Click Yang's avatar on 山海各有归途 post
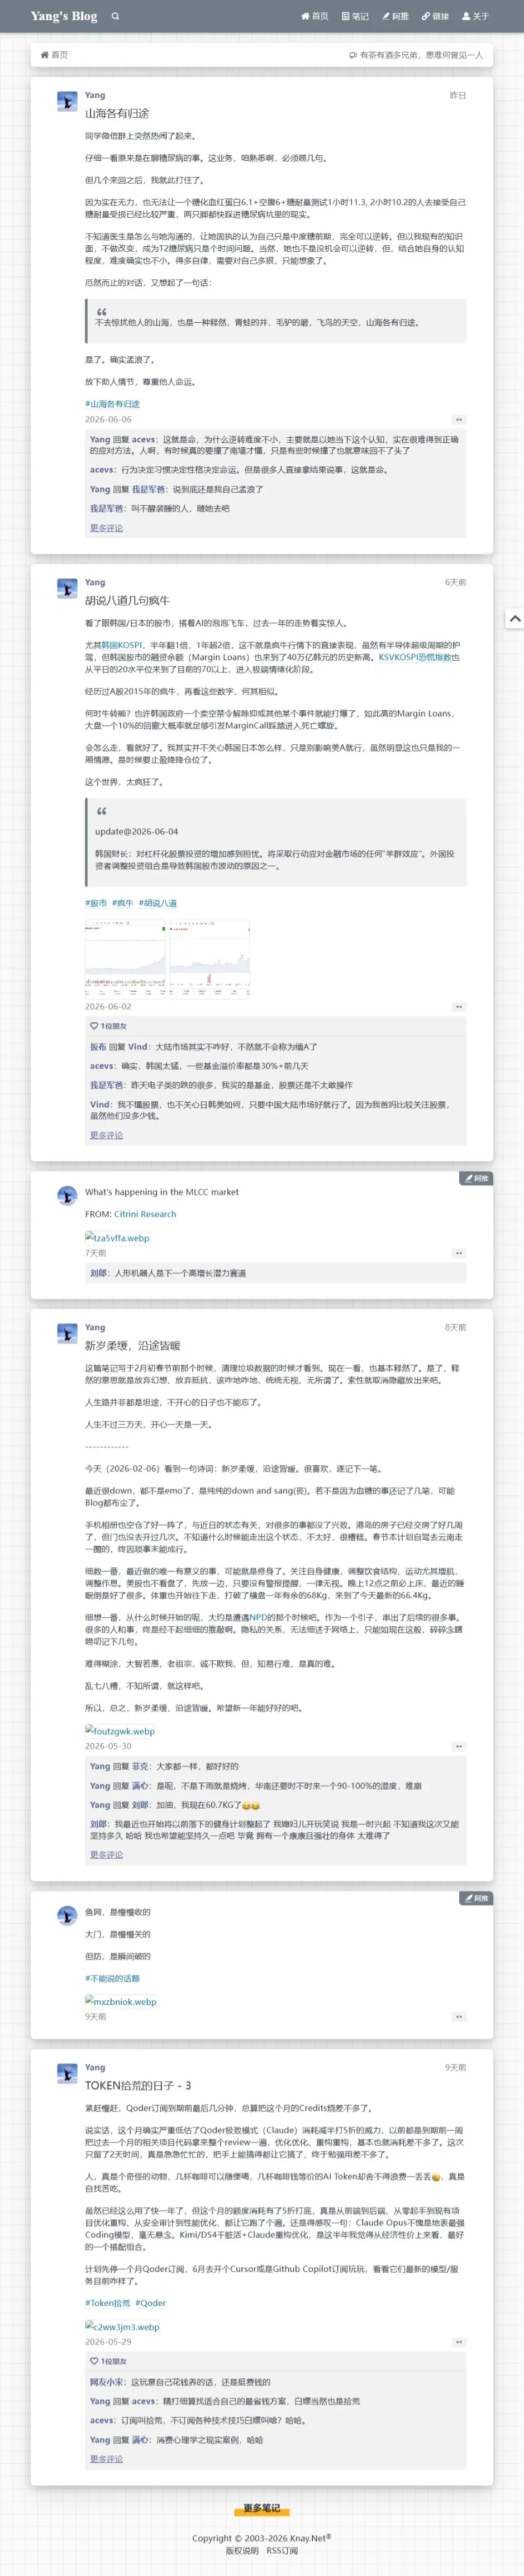The width and height of the screenshot is (524, 2576). 67,101
